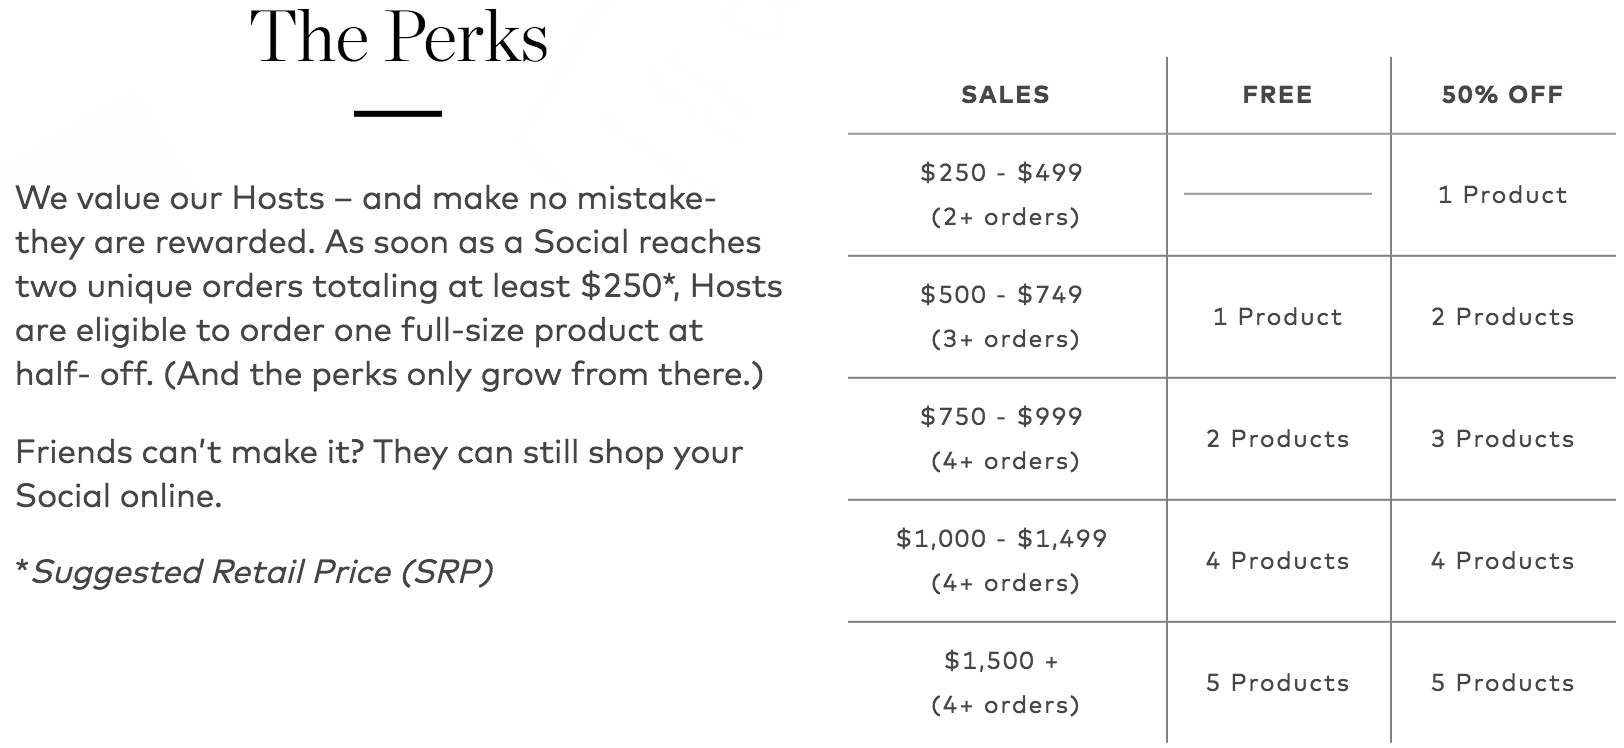The height and width of the screenshot is (748, 1624).
Task: Click "3 Products" in the 50% OFF column
Action: (1502, 439)
